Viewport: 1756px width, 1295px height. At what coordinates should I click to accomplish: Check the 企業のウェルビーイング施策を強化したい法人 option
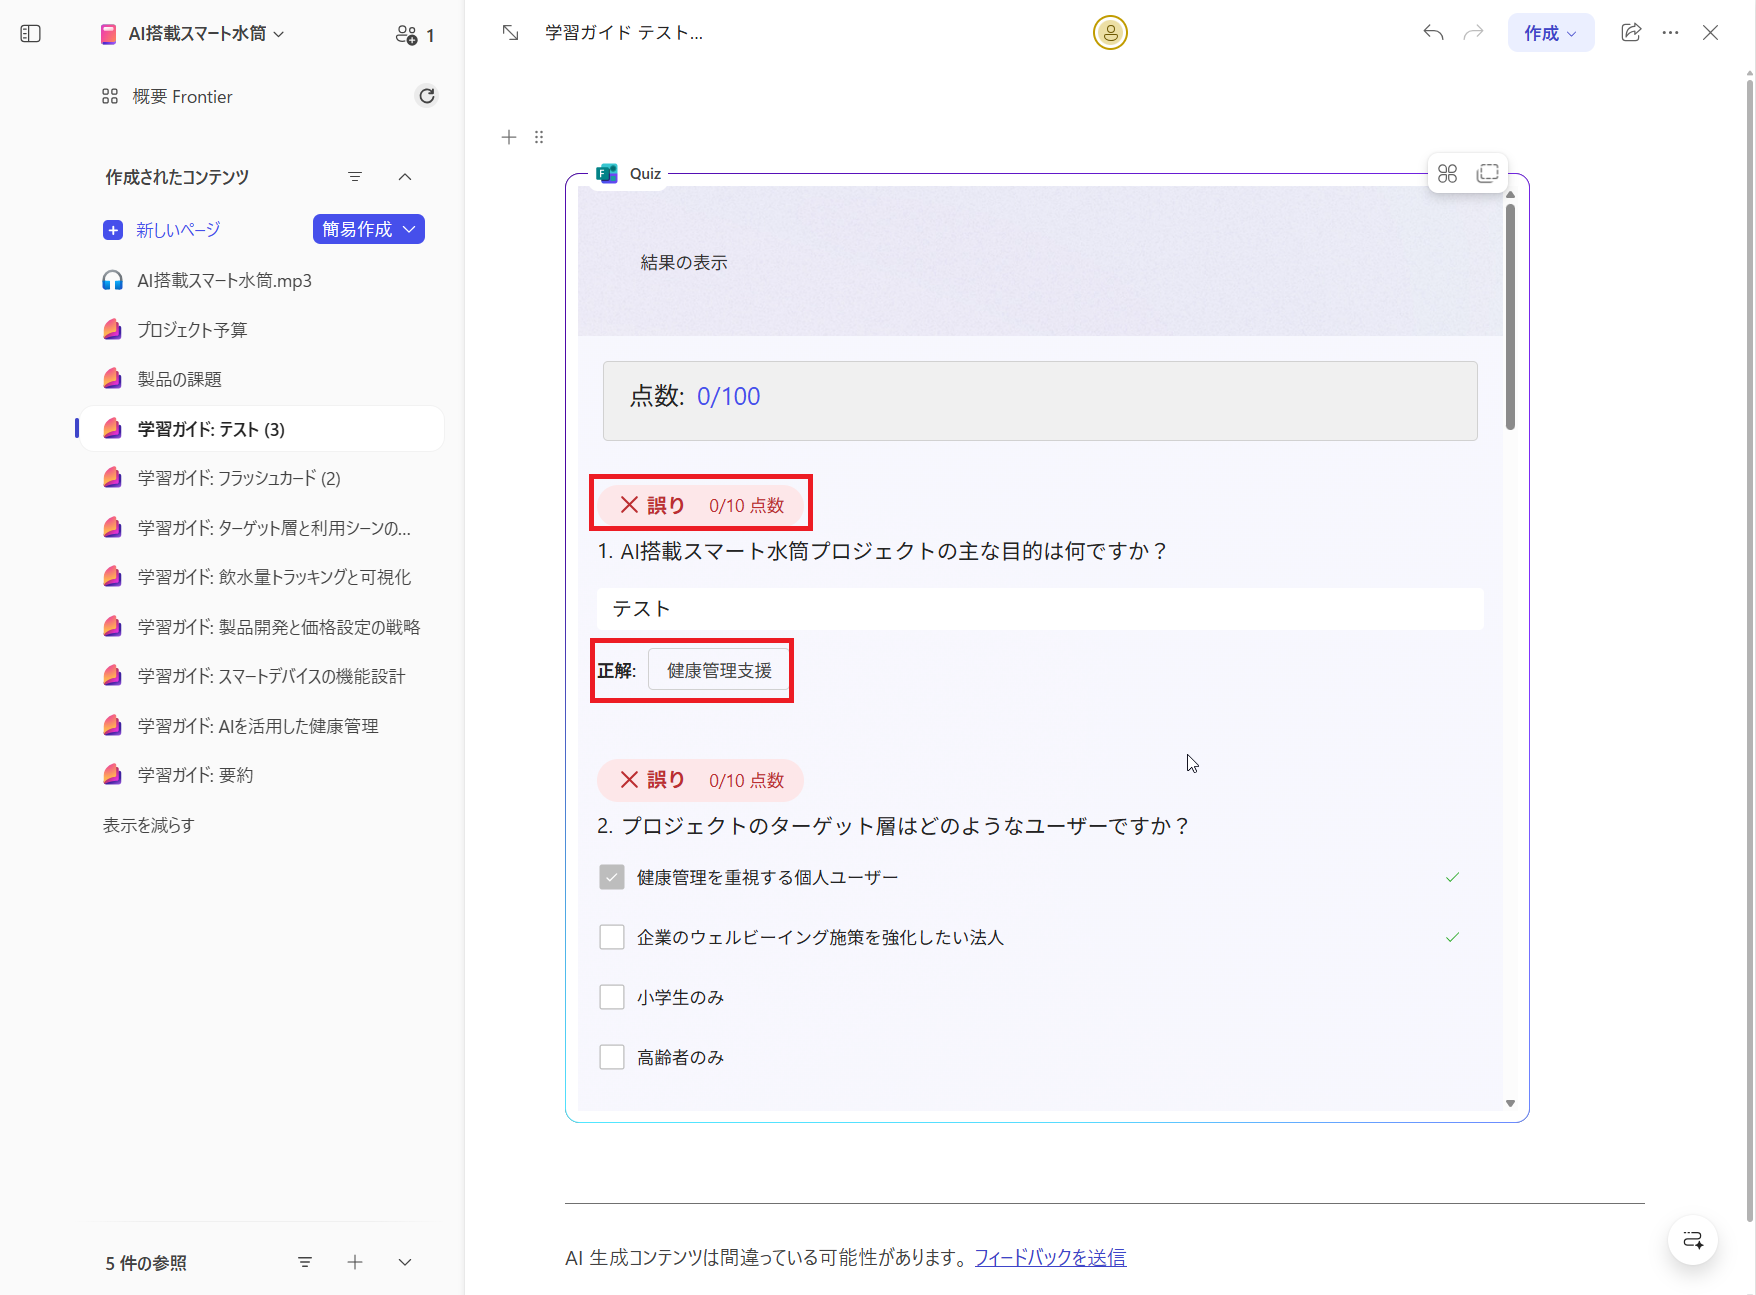click(611, 936)
